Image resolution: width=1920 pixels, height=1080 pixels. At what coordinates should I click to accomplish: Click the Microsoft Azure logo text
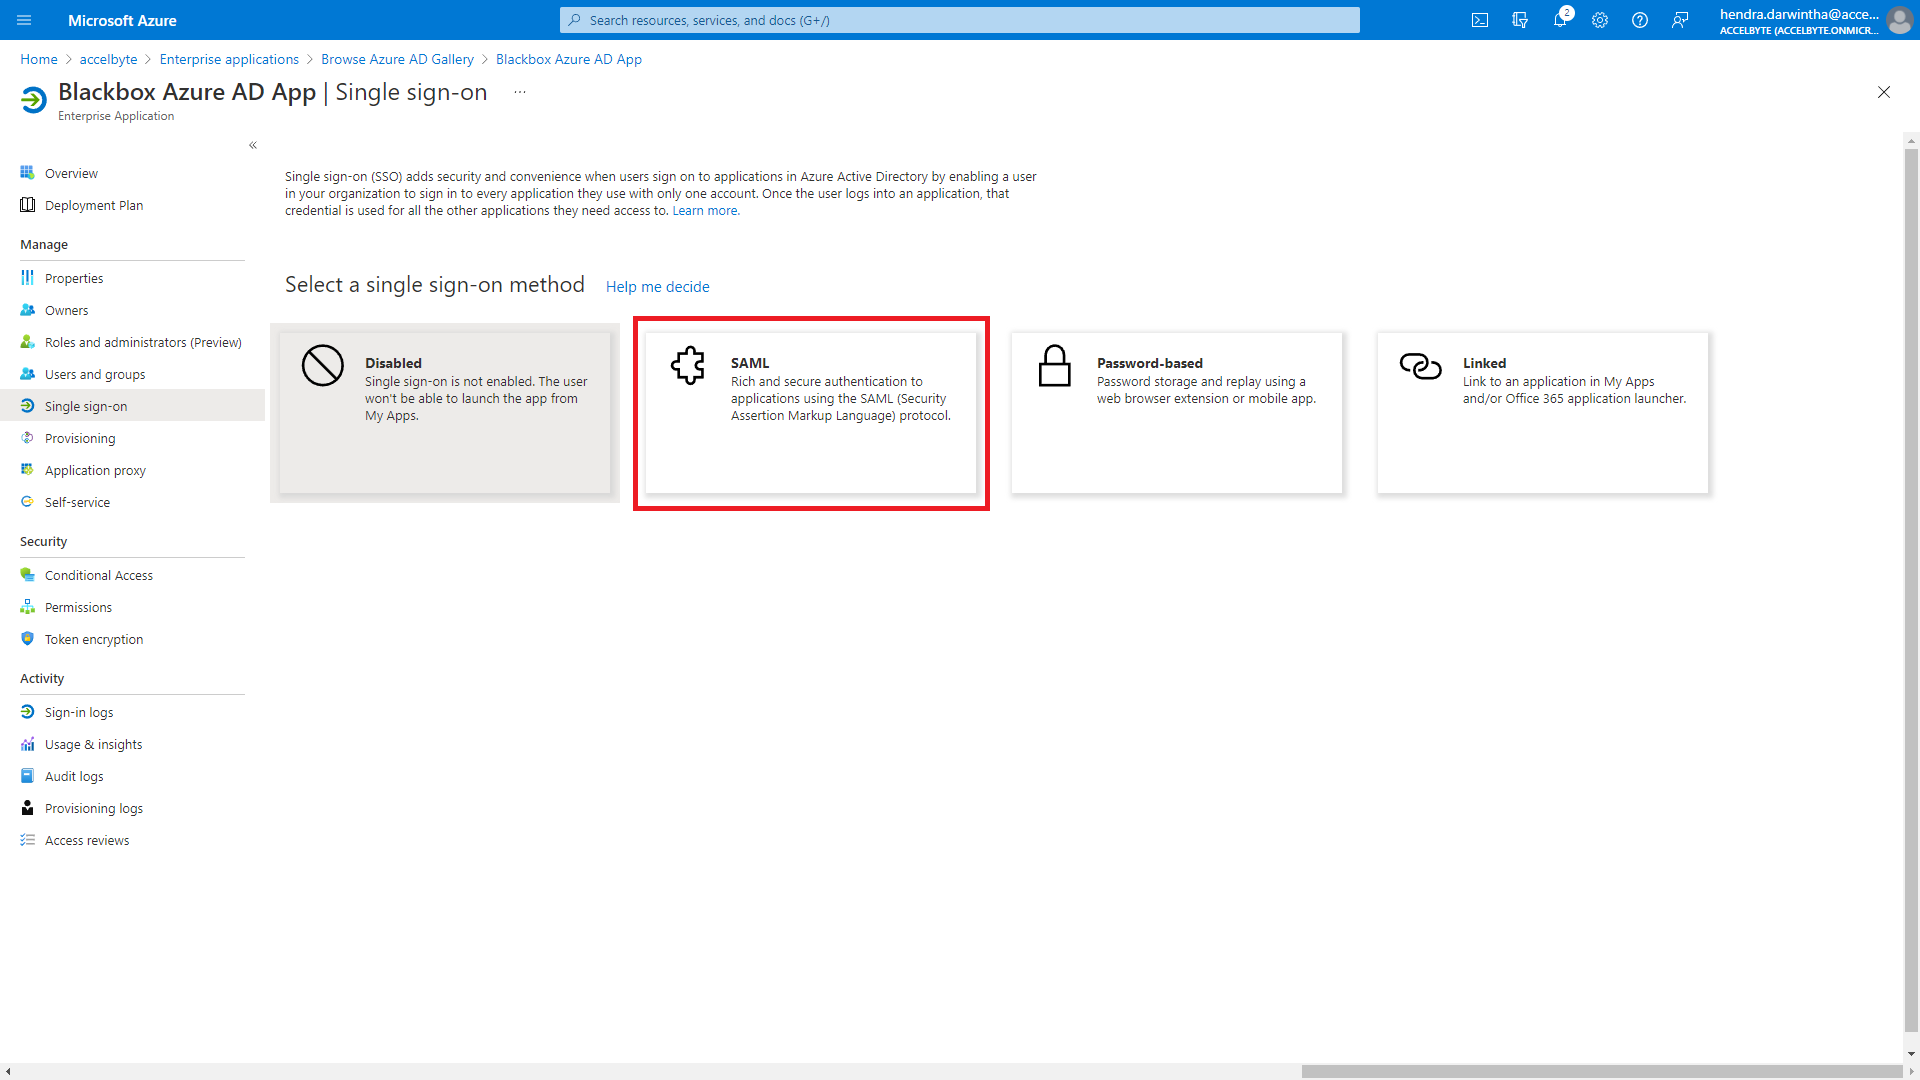(x=122, y=20)
